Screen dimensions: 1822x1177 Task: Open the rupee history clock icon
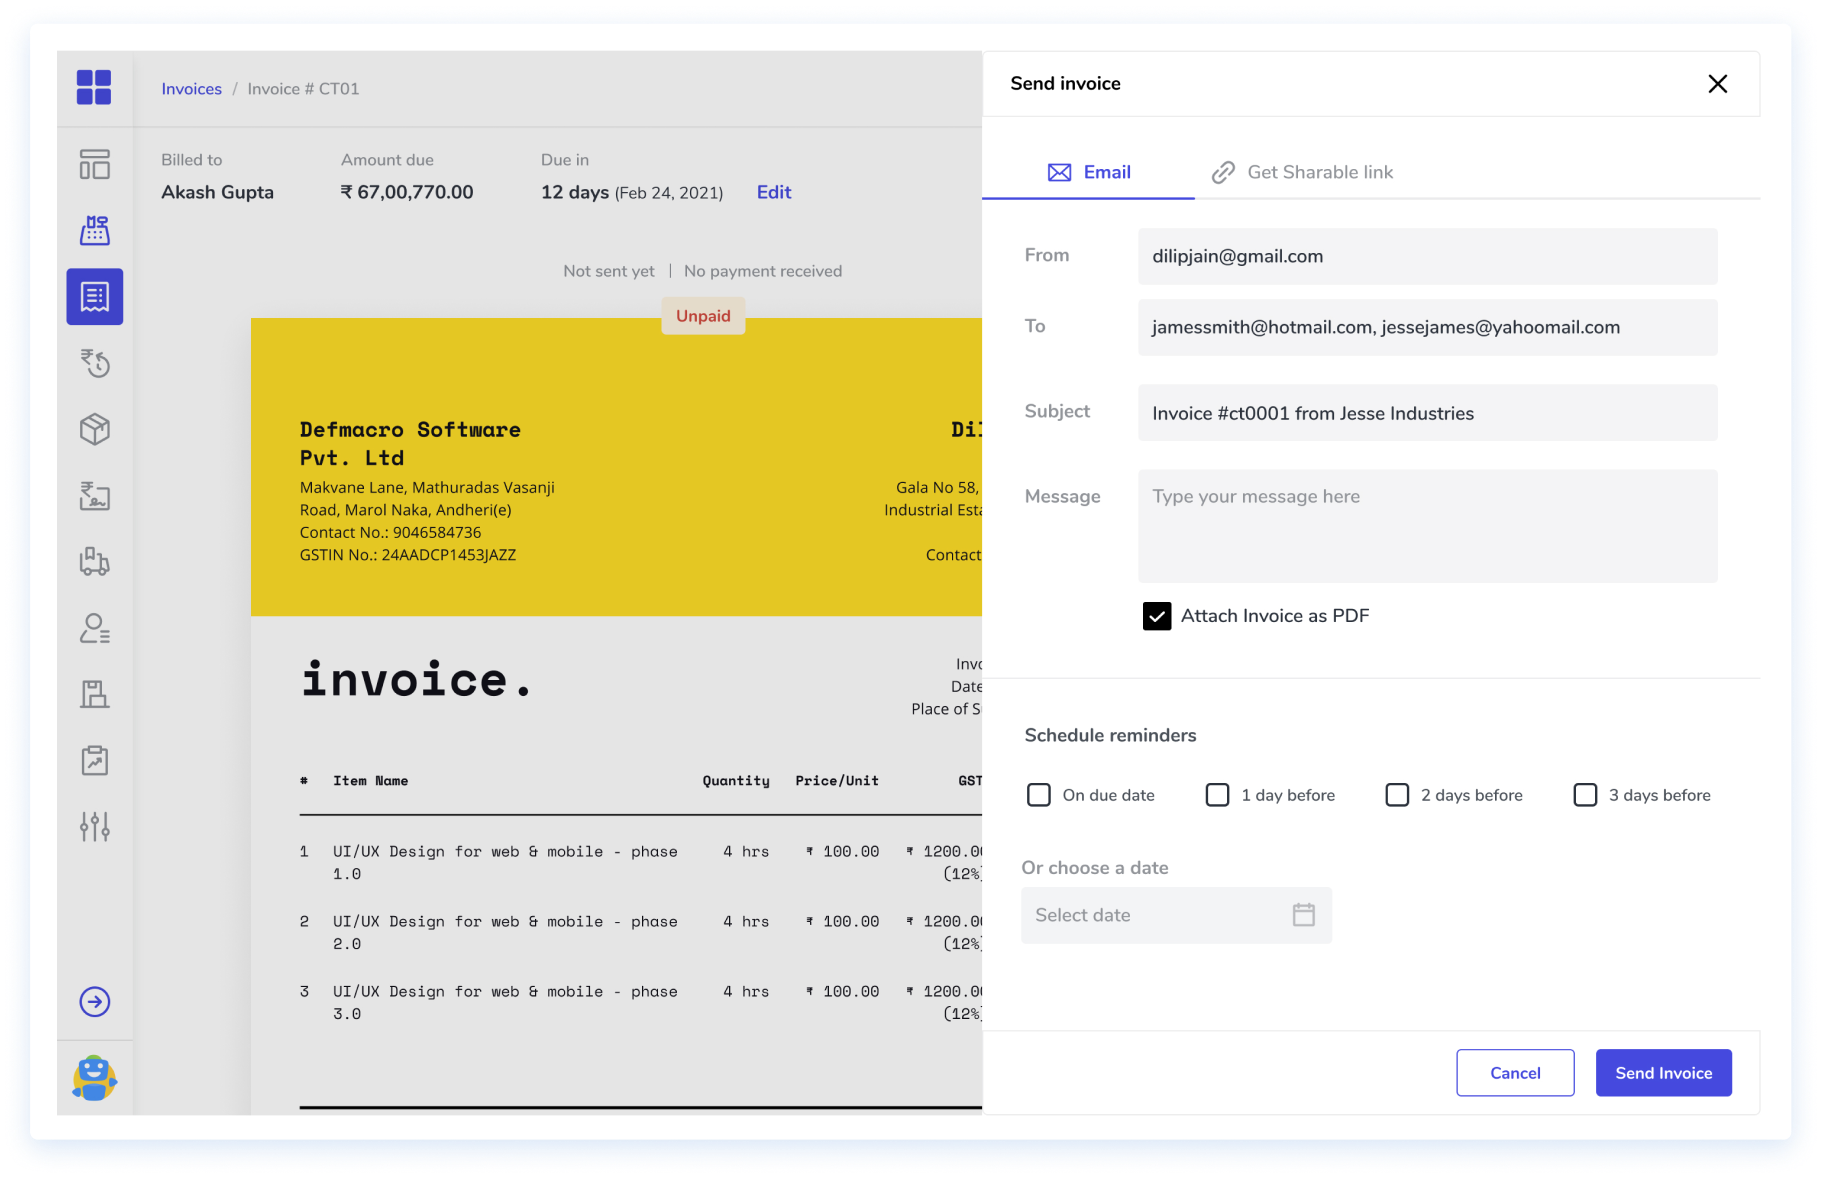point(95,363)
